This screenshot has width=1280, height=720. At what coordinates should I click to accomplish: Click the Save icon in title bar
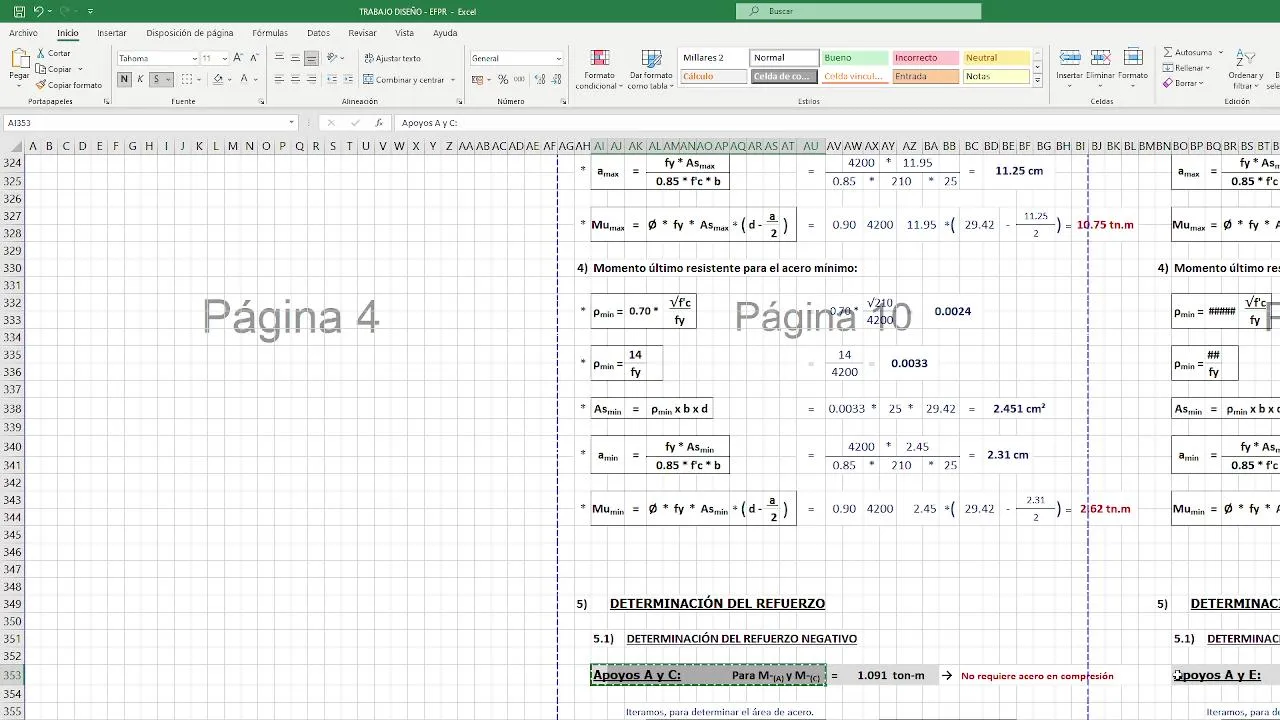[19, 11]
